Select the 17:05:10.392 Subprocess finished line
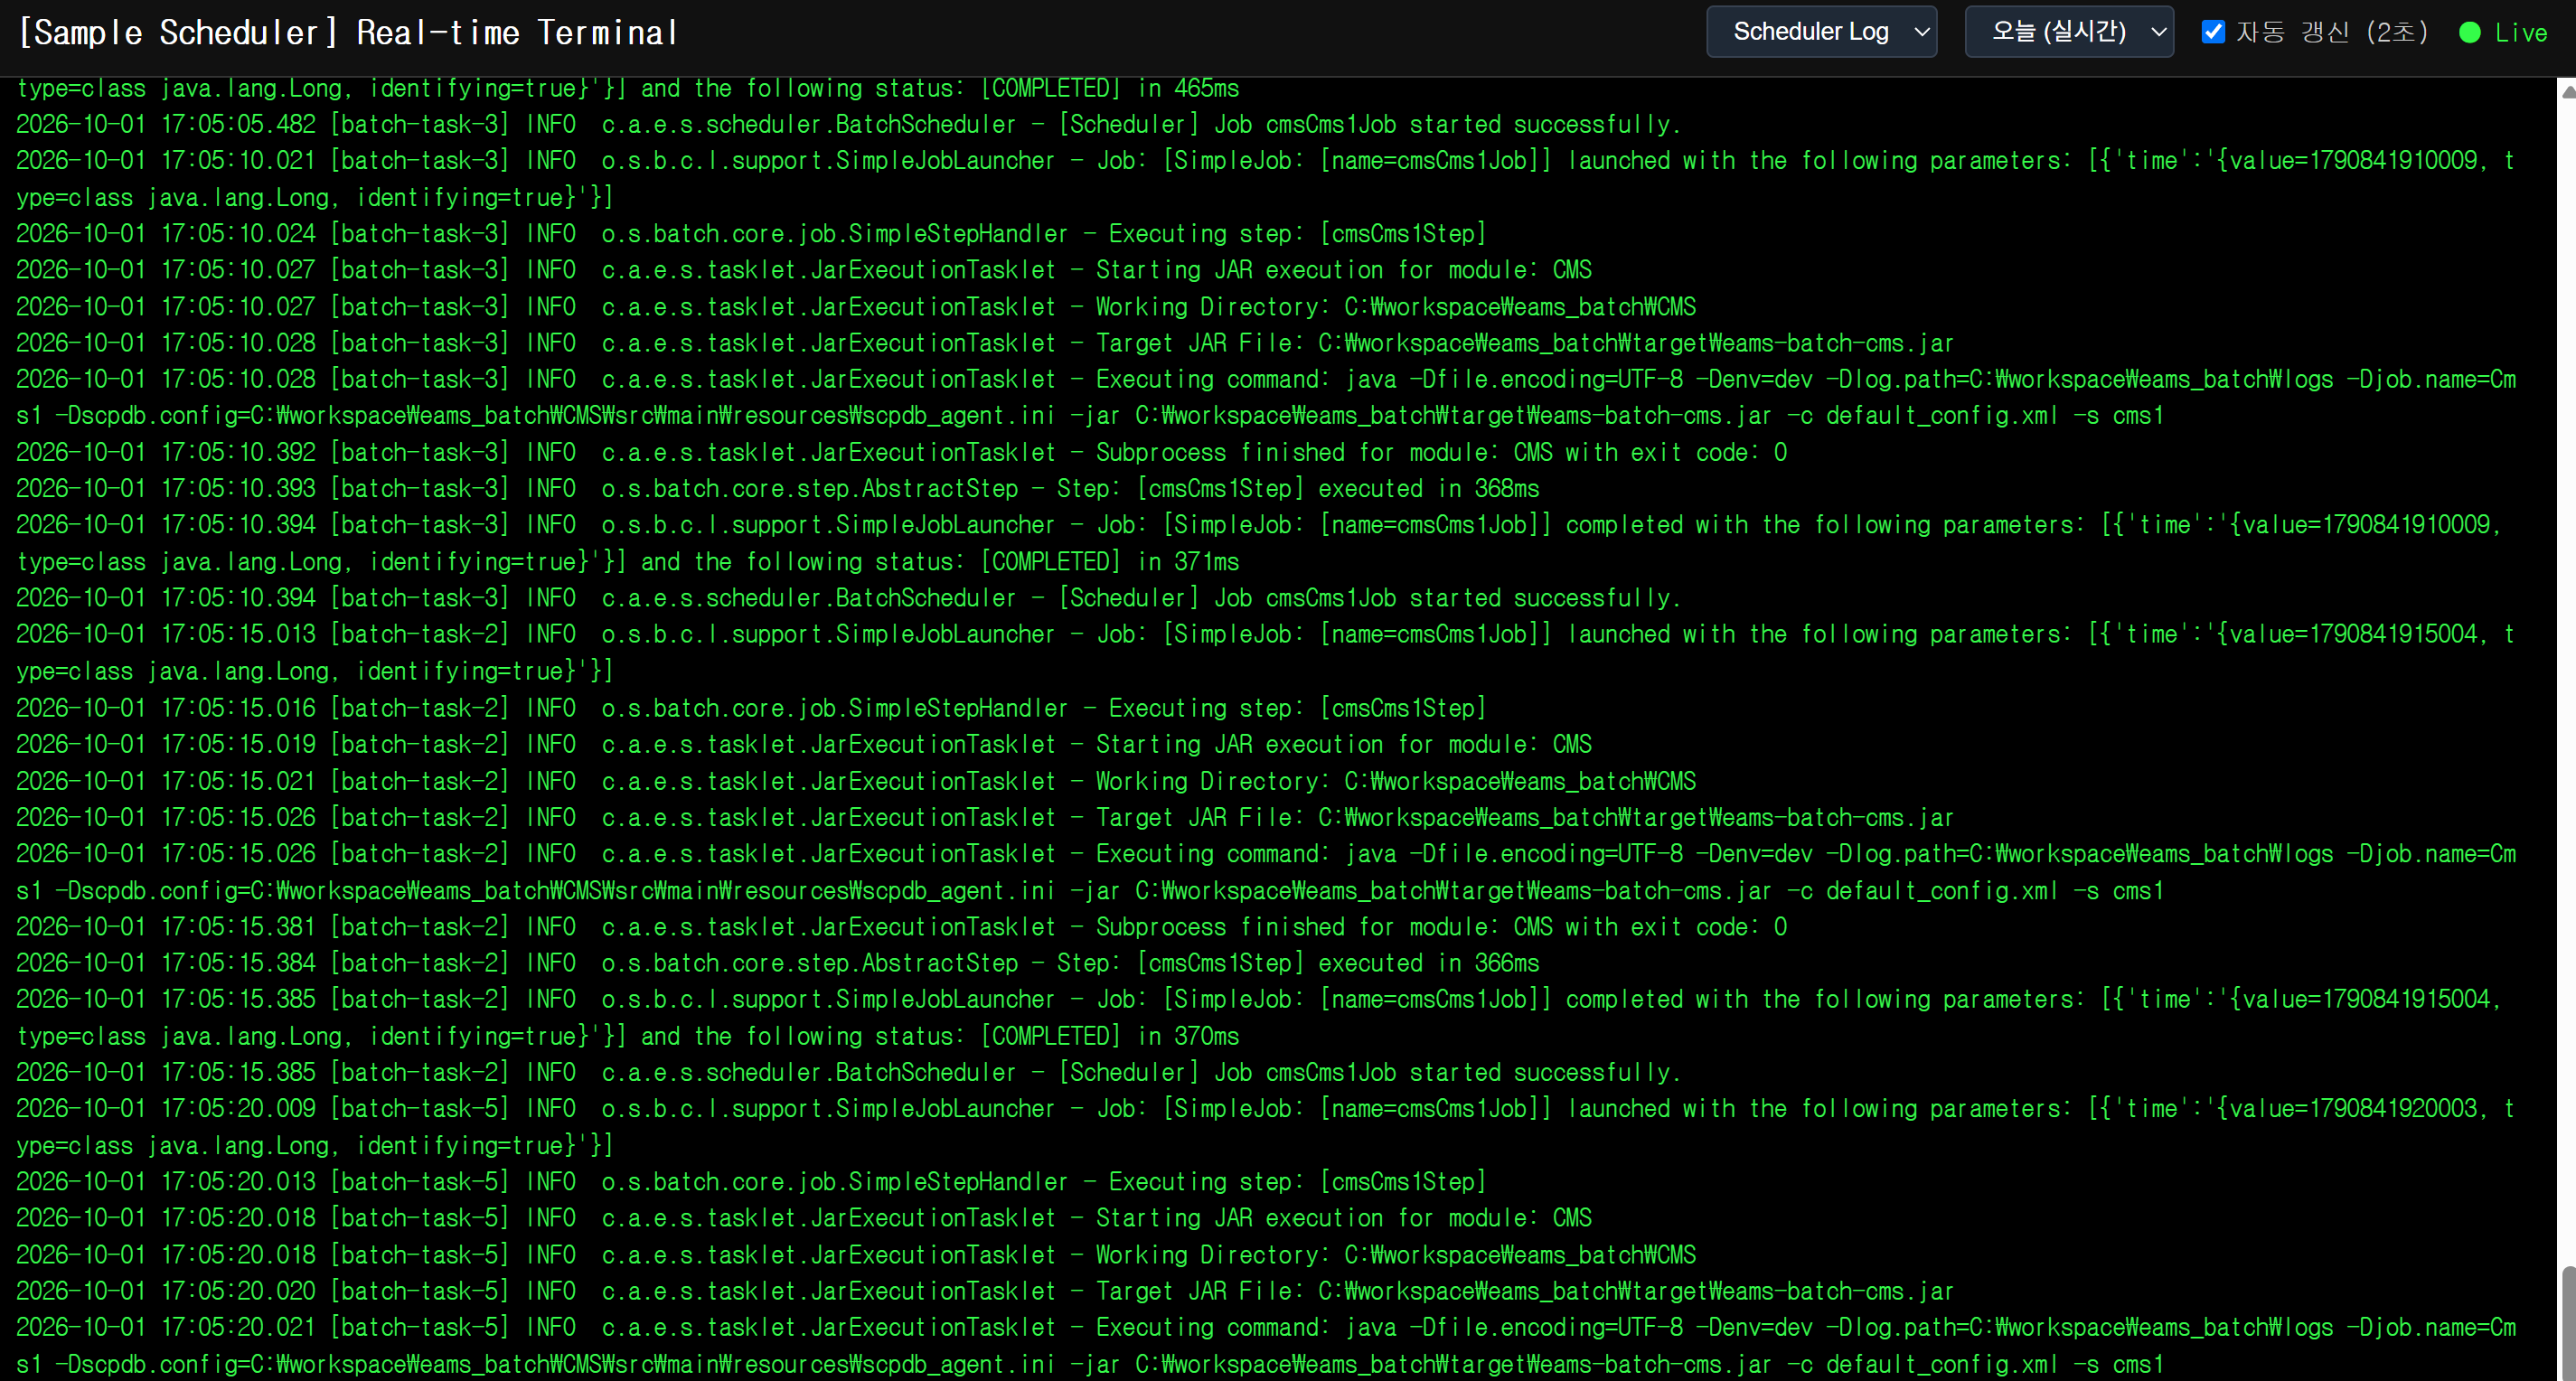The image size is (2576, 1381). click(x=902, y=452)
